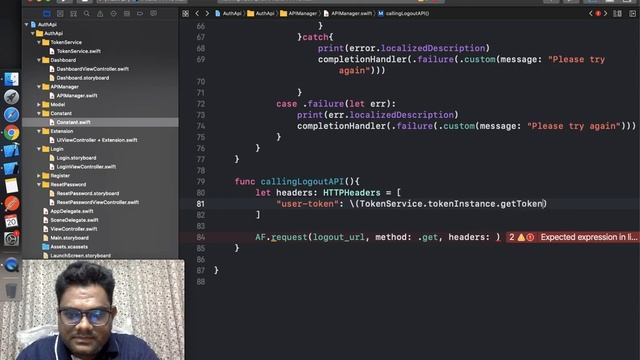
Task: Open Calendar from the dock
Action: pos(11,221)
